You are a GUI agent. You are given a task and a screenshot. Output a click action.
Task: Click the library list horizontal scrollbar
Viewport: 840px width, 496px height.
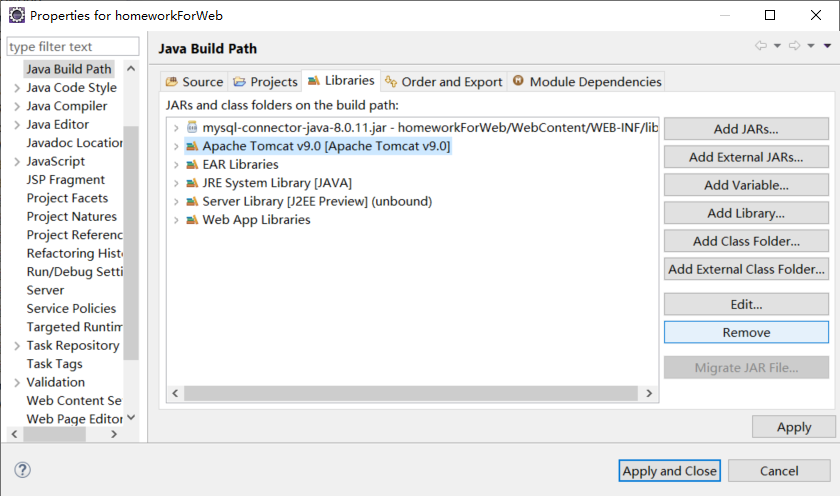point(400,394)
